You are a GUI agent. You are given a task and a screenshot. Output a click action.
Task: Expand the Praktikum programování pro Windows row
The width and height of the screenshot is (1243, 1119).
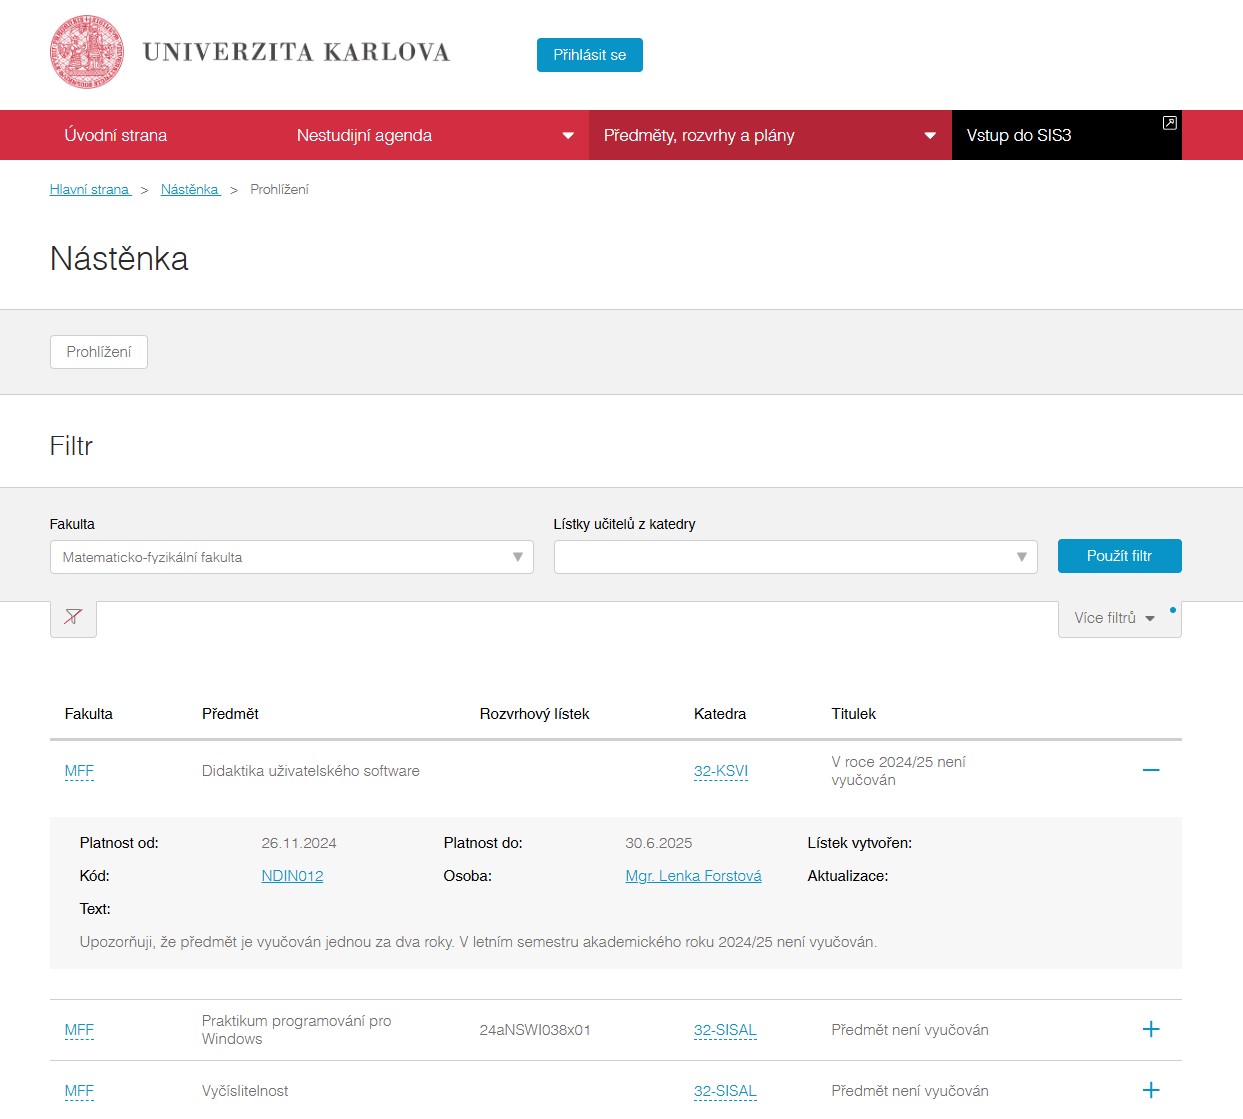(1150, 1029)
